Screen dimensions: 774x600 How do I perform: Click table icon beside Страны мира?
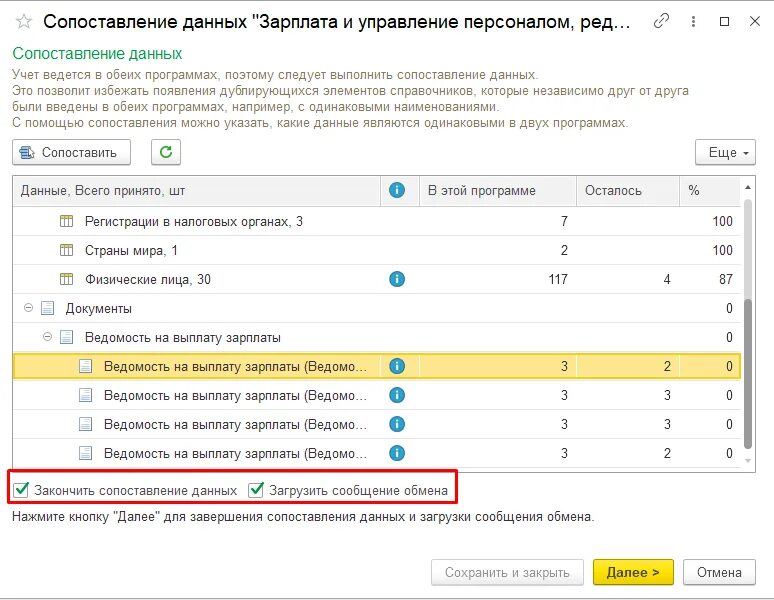click(x=66, y=250)
